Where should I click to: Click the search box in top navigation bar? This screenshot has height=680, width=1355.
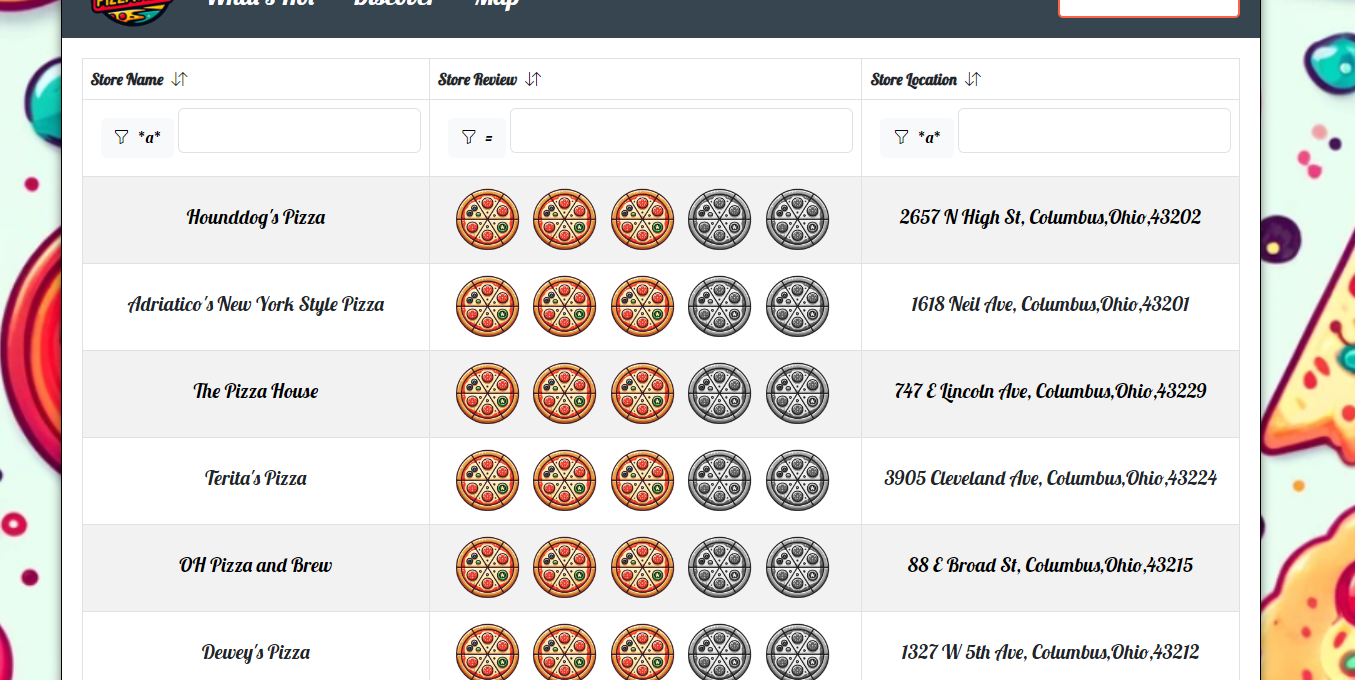coord(1148,6)
